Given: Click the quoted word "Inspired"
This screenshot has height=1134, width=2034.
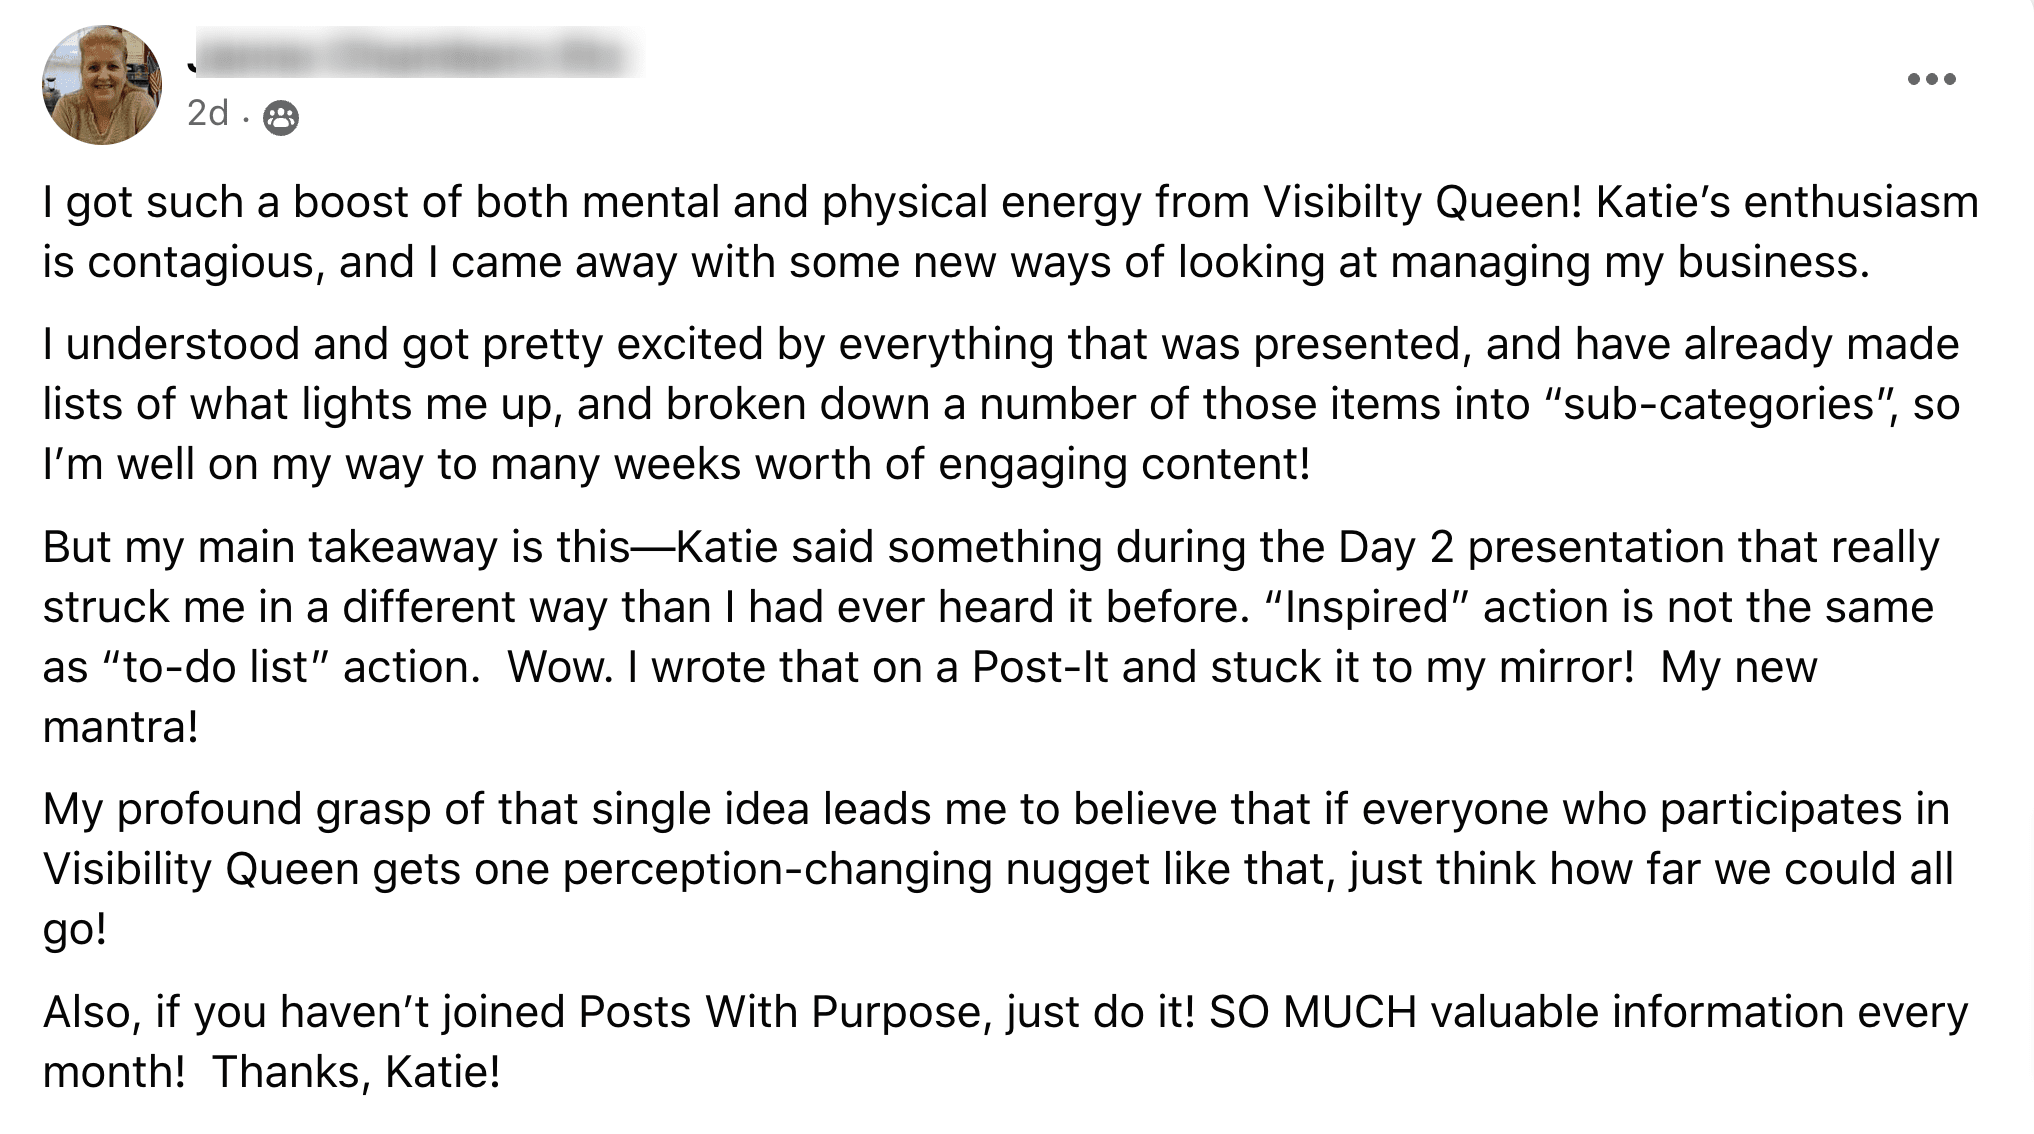Looking at the screenshot, I should 1366,607.
